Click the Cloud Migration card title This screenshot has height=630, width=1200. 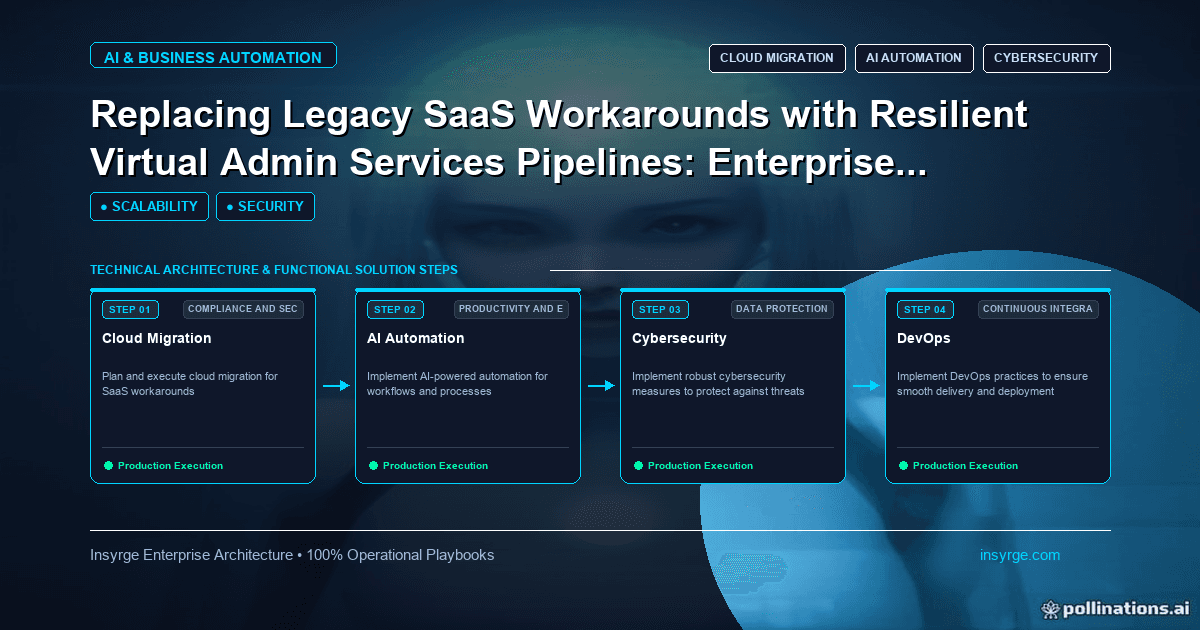click(156, 338)
